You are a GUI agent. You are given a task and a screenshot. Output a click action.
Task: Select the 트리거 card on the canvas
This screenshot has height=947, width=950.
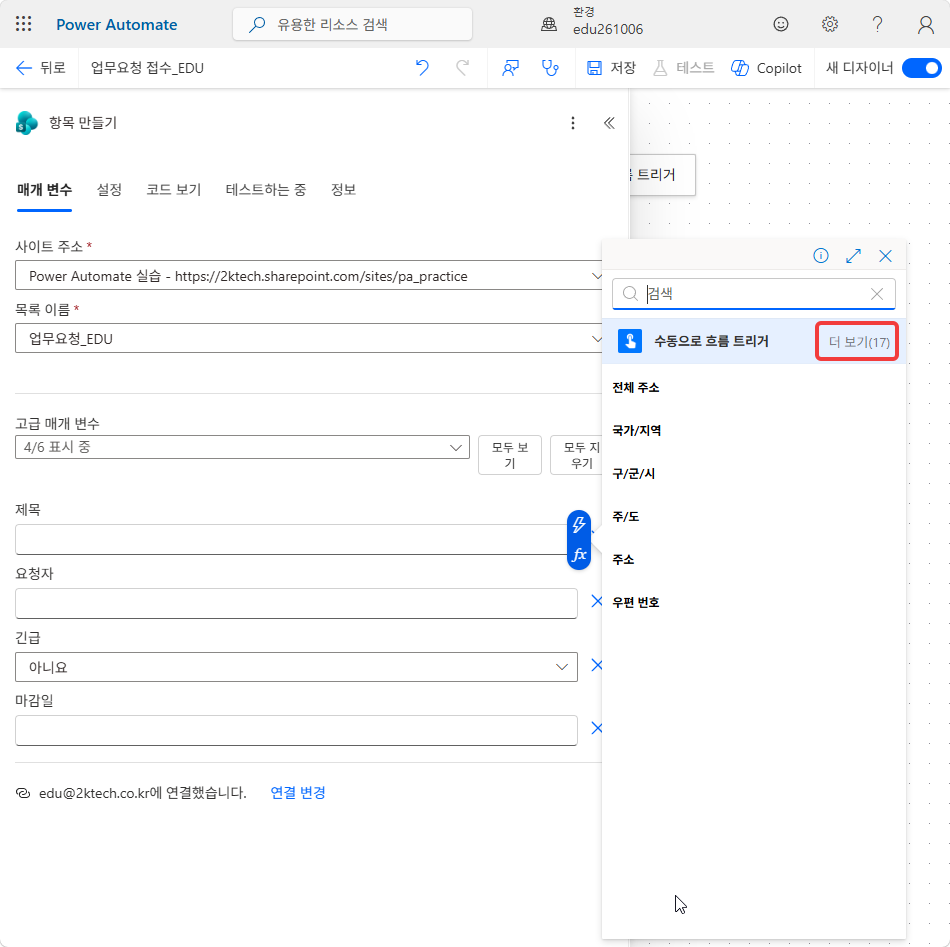[662, 175]
